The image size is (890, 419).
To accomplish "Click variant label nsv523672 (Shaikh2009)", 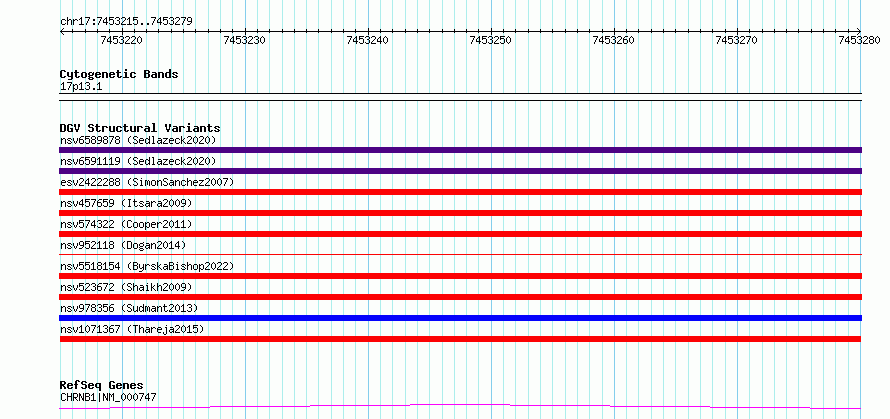I will (x=126, y=287).
